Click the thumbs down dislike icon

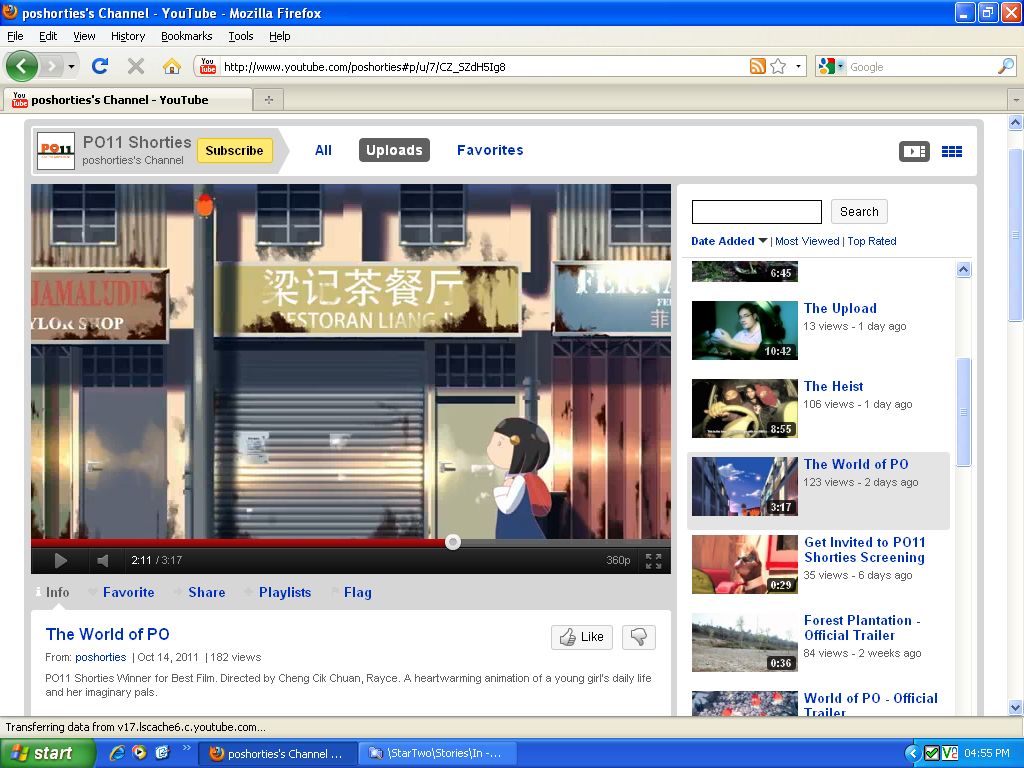click(x=638, y=637)
